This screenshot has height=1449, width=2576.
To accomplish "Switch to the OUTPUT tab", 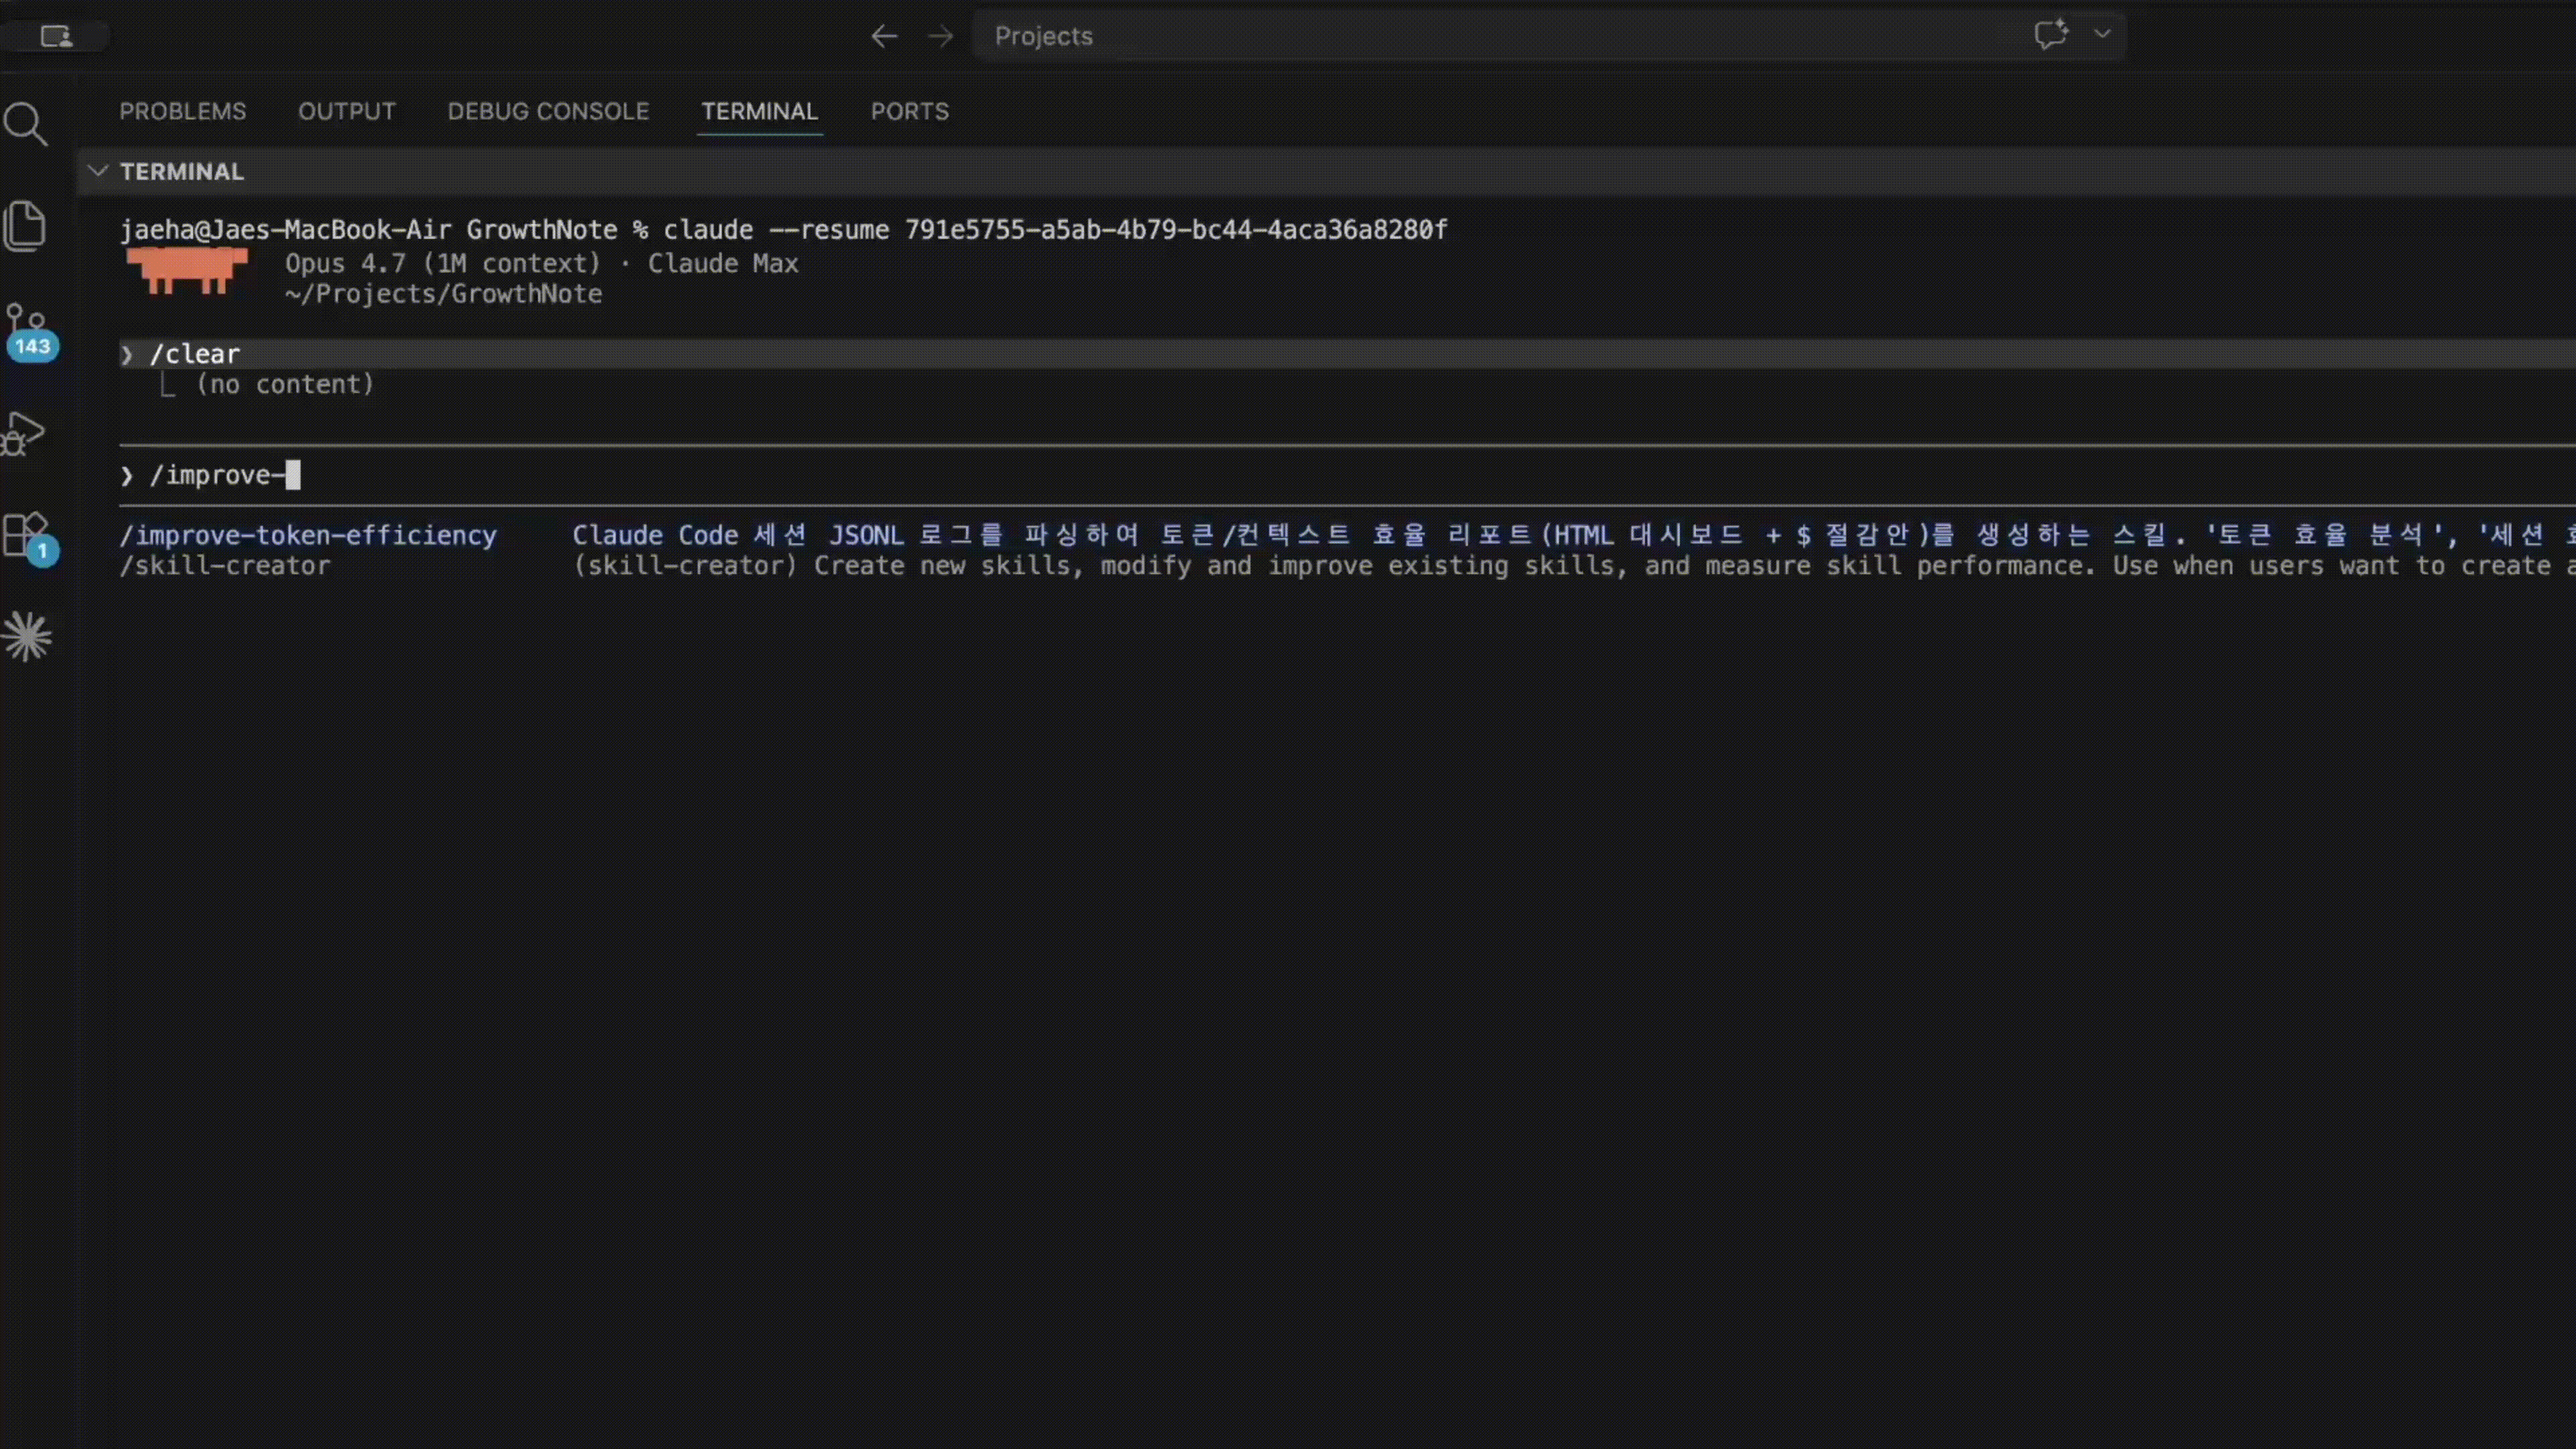I will [x=347, y=111].
